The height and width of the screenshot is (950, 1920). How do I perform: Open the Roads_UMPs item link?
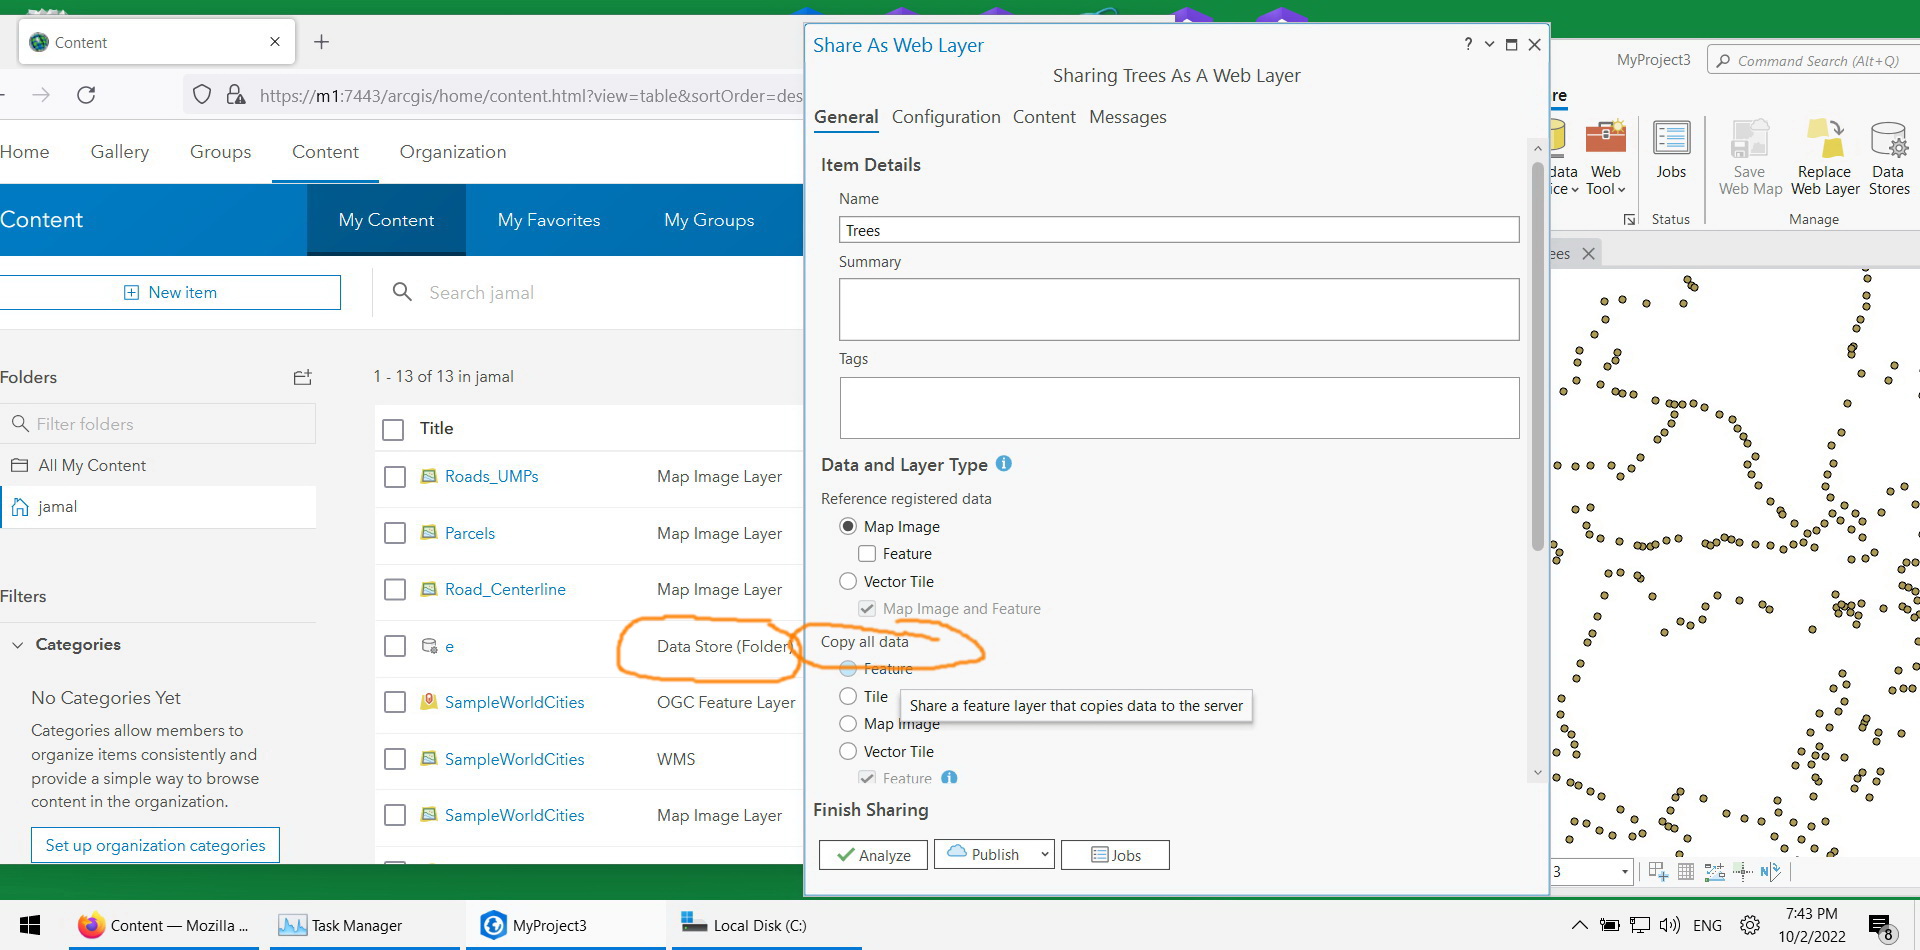491,476
